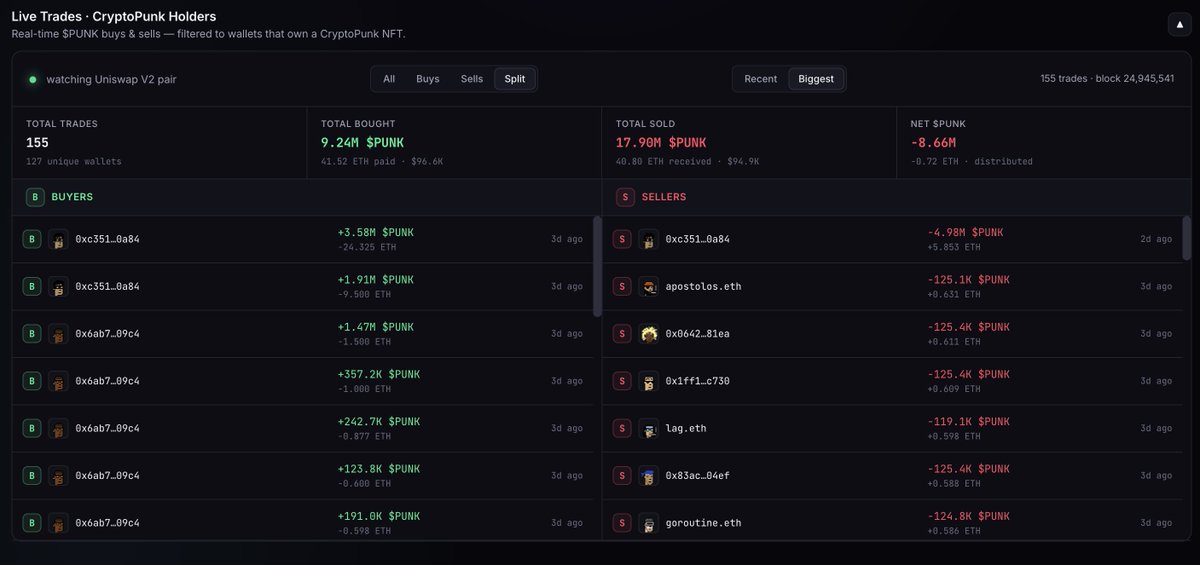
Task: Open the apostolos.eth punk avatar
Action: pos(649,287)
